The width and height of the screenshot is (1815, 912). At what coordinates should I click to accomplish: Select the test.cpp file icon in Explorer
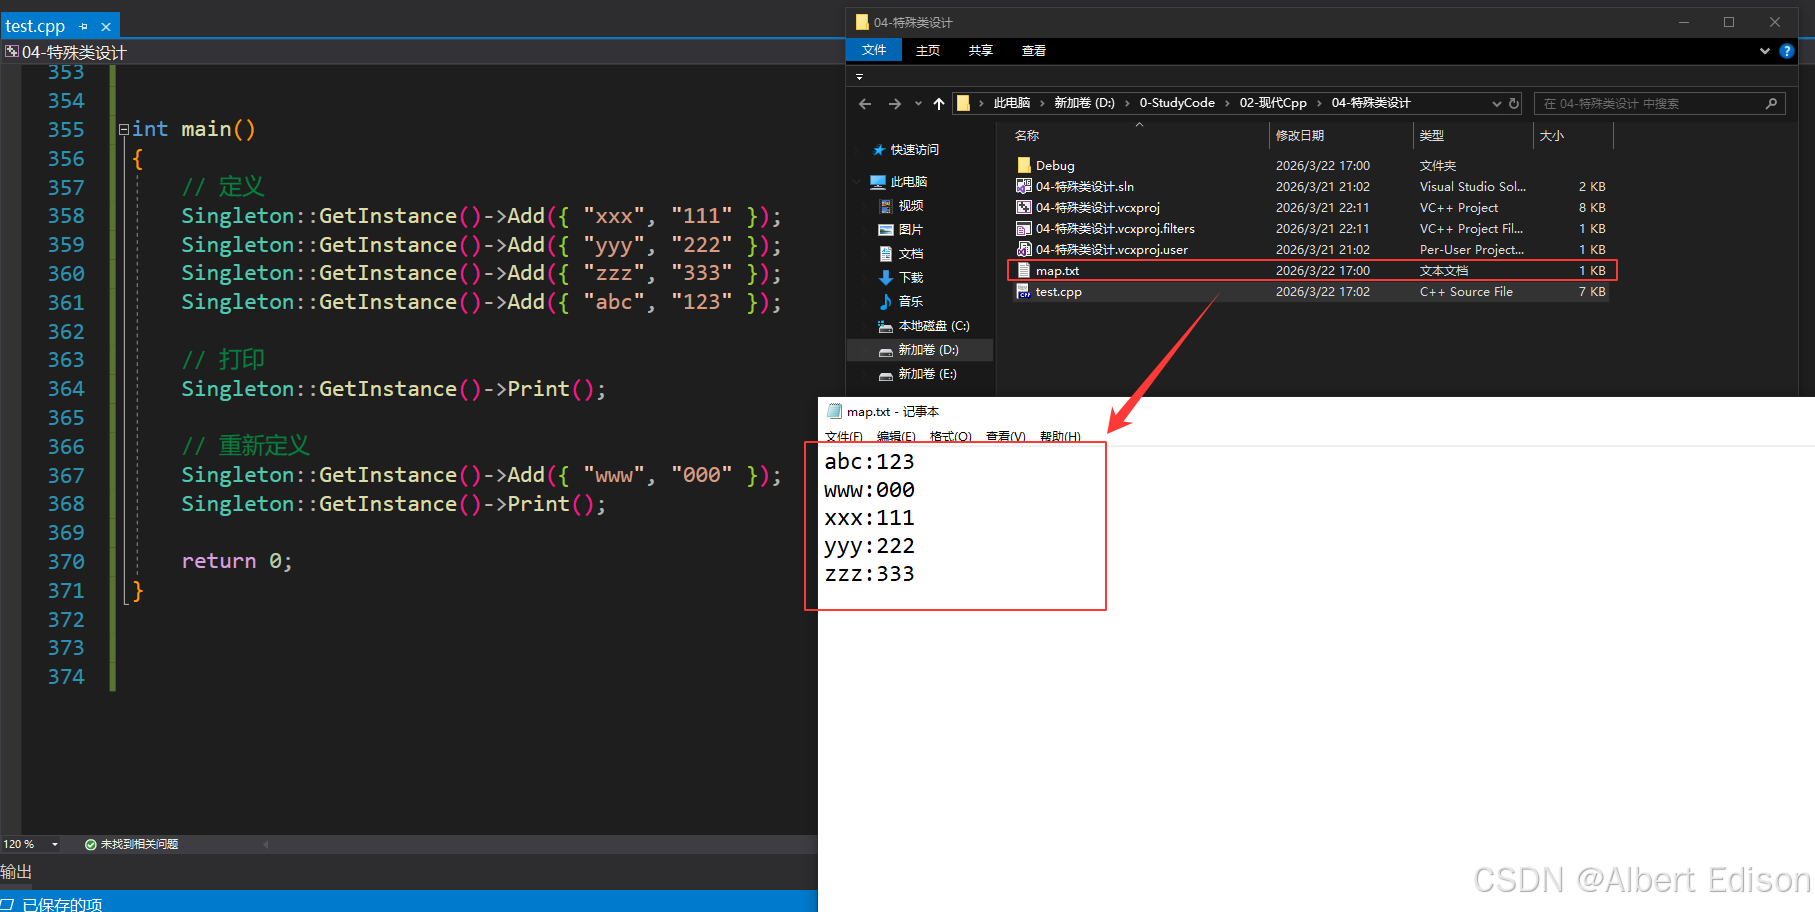tap(1024, 291)
